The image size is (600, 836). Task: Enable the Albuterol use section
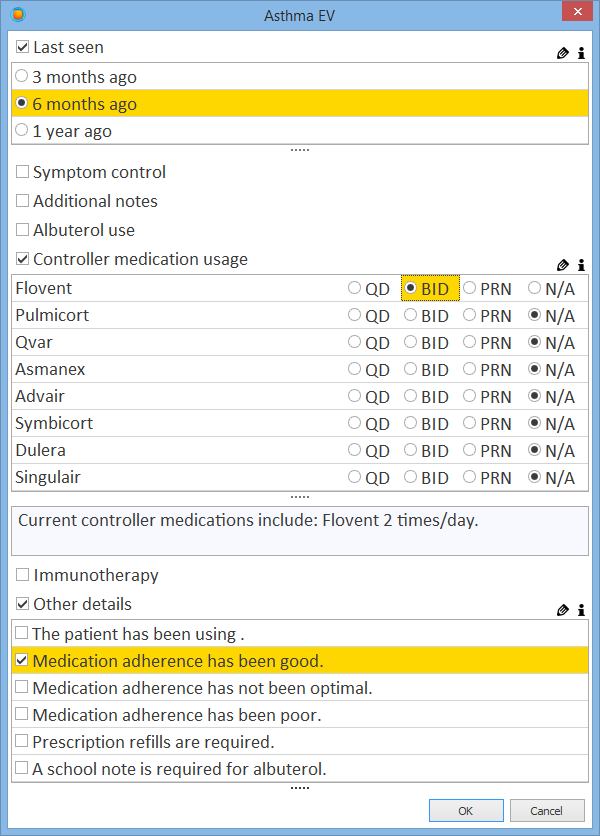(x=22, y=229)
